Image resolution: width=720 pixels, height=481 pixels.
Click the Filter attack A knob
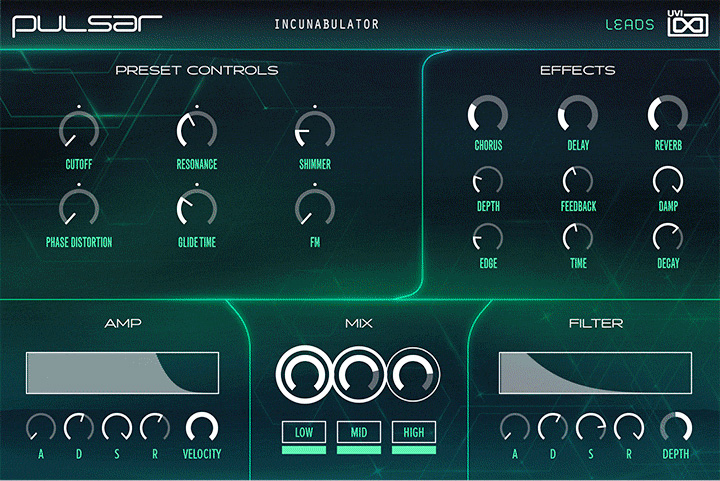515,427
